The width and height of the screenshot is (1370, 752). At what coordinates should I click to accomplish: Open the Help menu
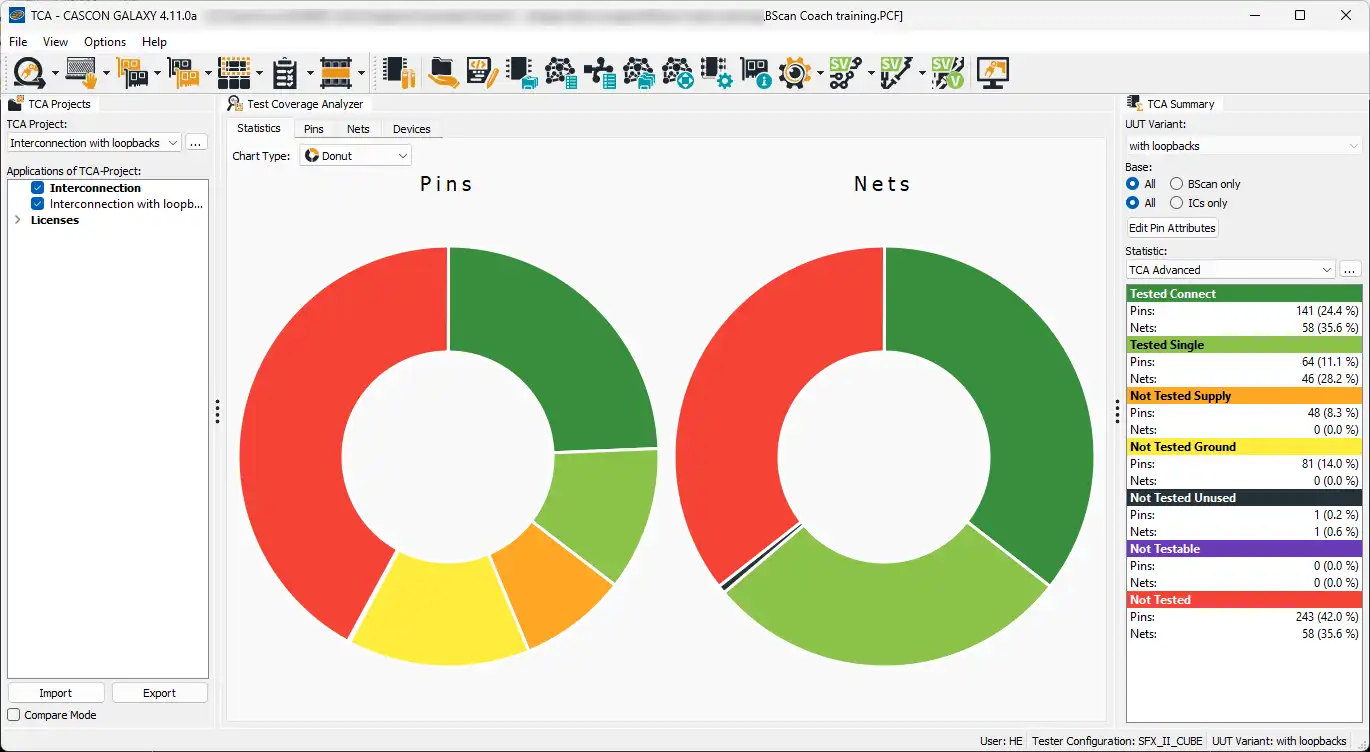click(154, 42)
